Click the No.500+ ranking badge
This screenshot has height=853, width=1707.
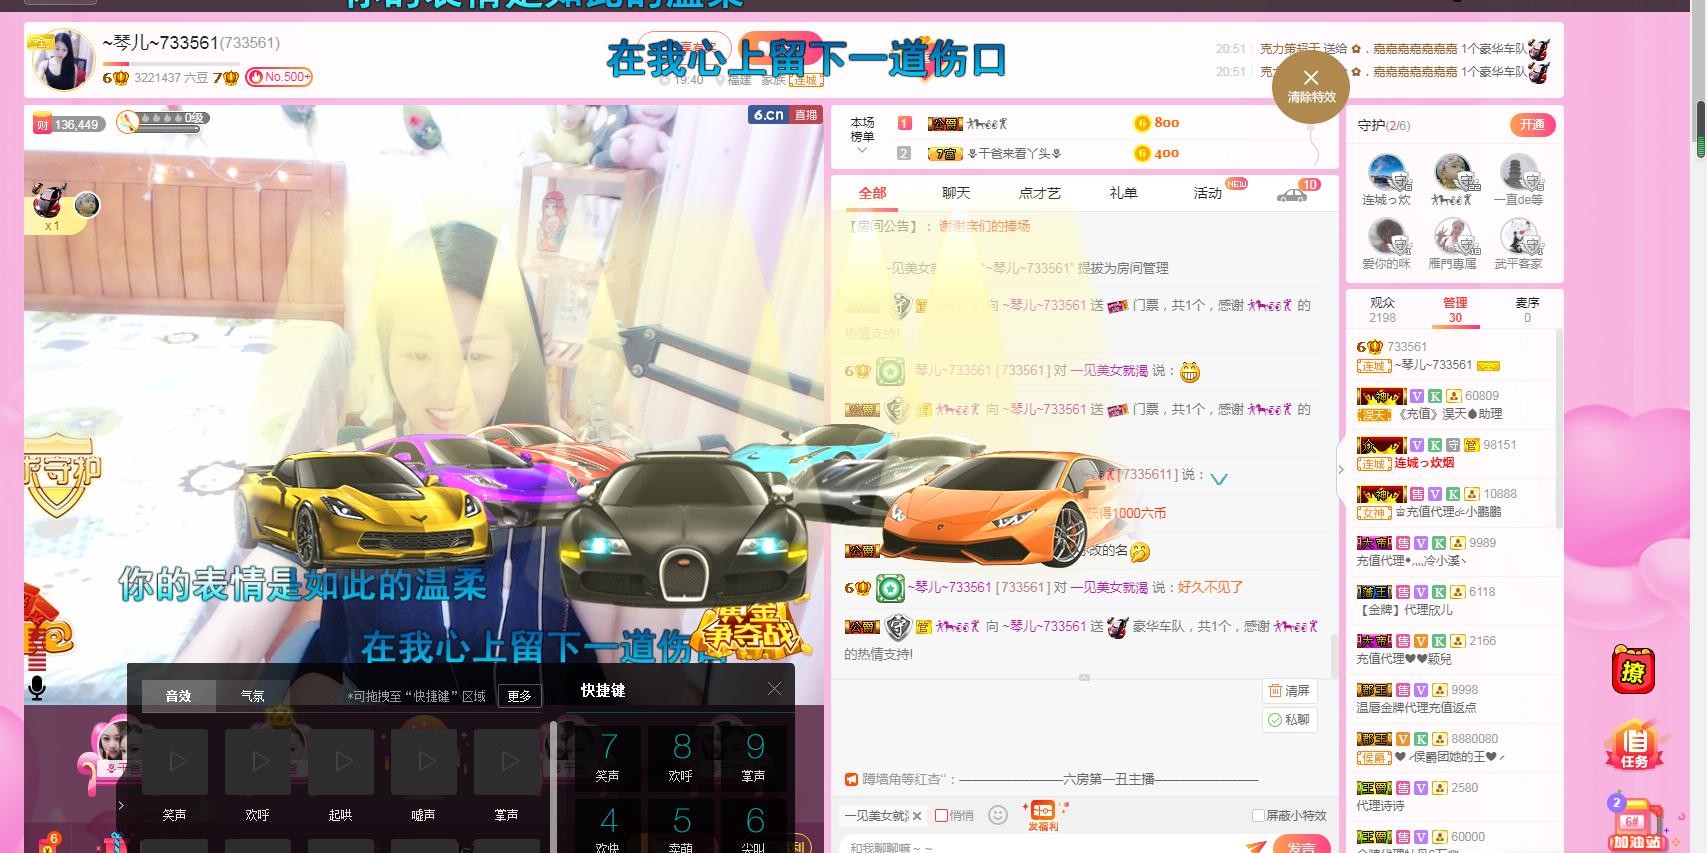click(x=279, y=77)
